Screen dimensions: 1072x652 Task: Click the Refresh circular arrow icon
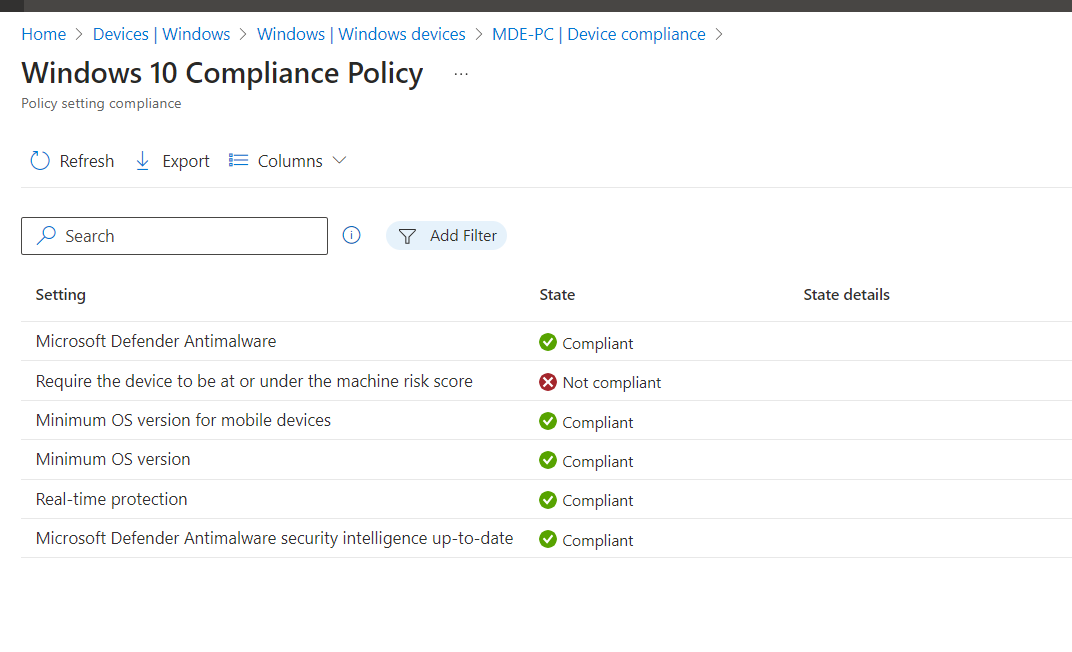coord(40,161)
